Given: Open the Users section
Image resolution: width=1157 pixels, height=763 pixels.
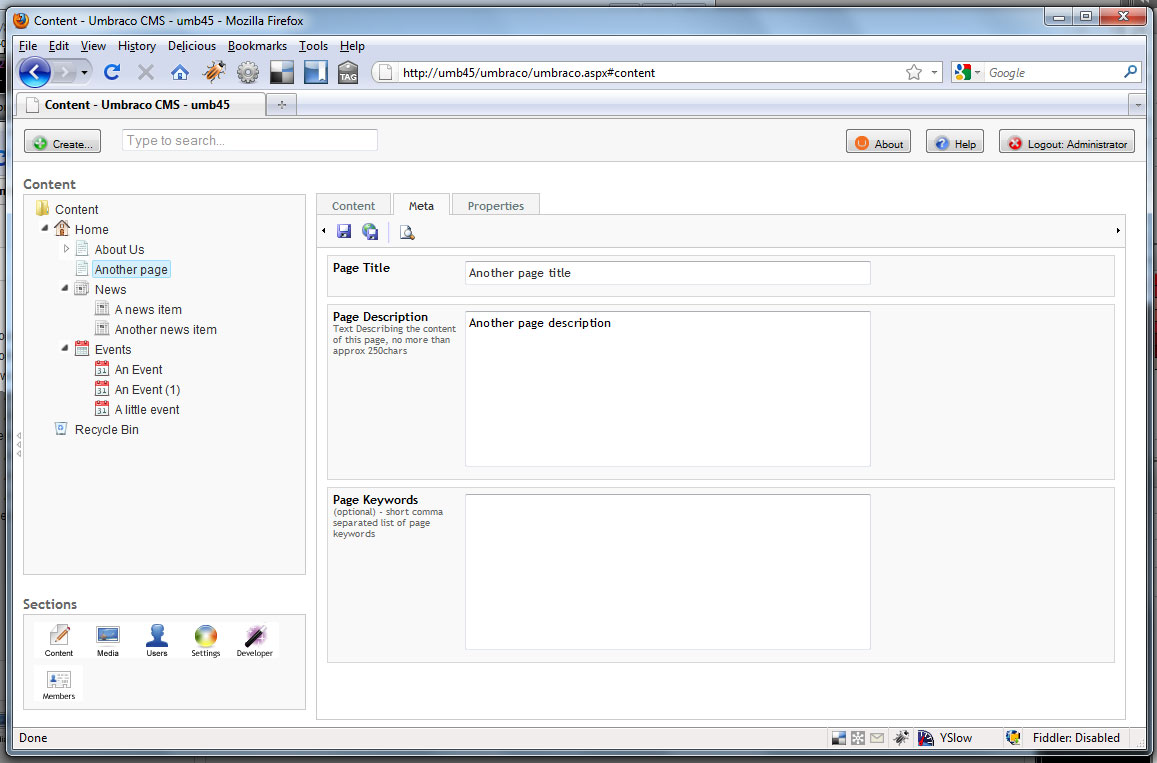Looking at the screenshot, I should point(156,640).
